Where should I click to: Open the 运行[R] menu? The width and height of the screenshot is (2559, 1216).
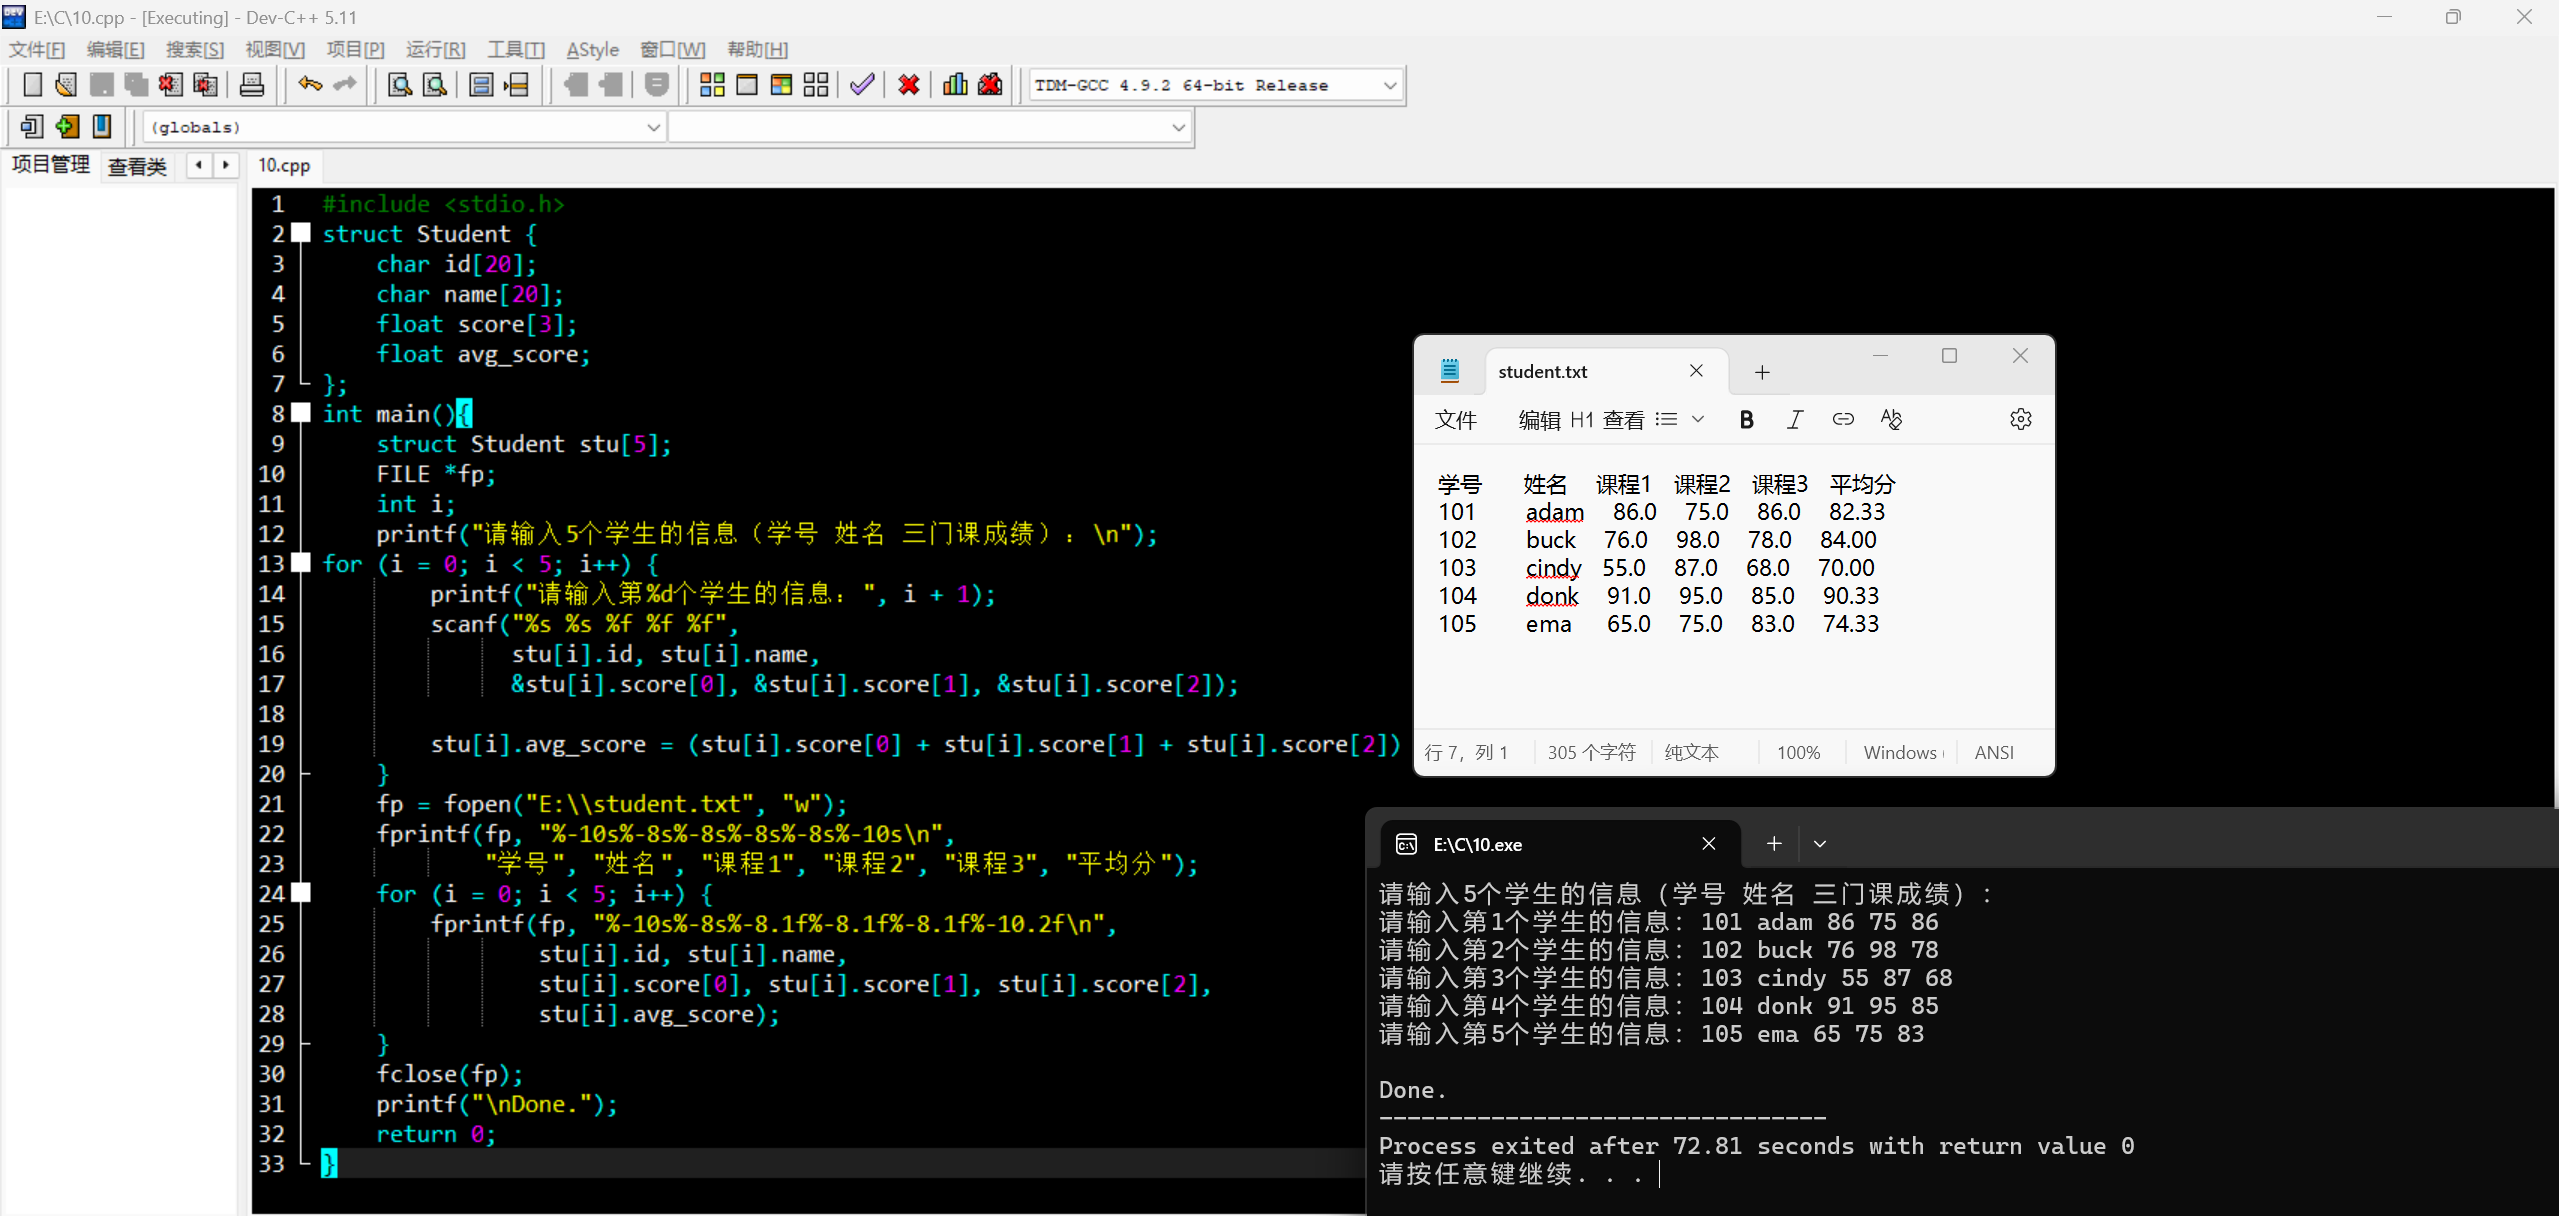[435, 50]
